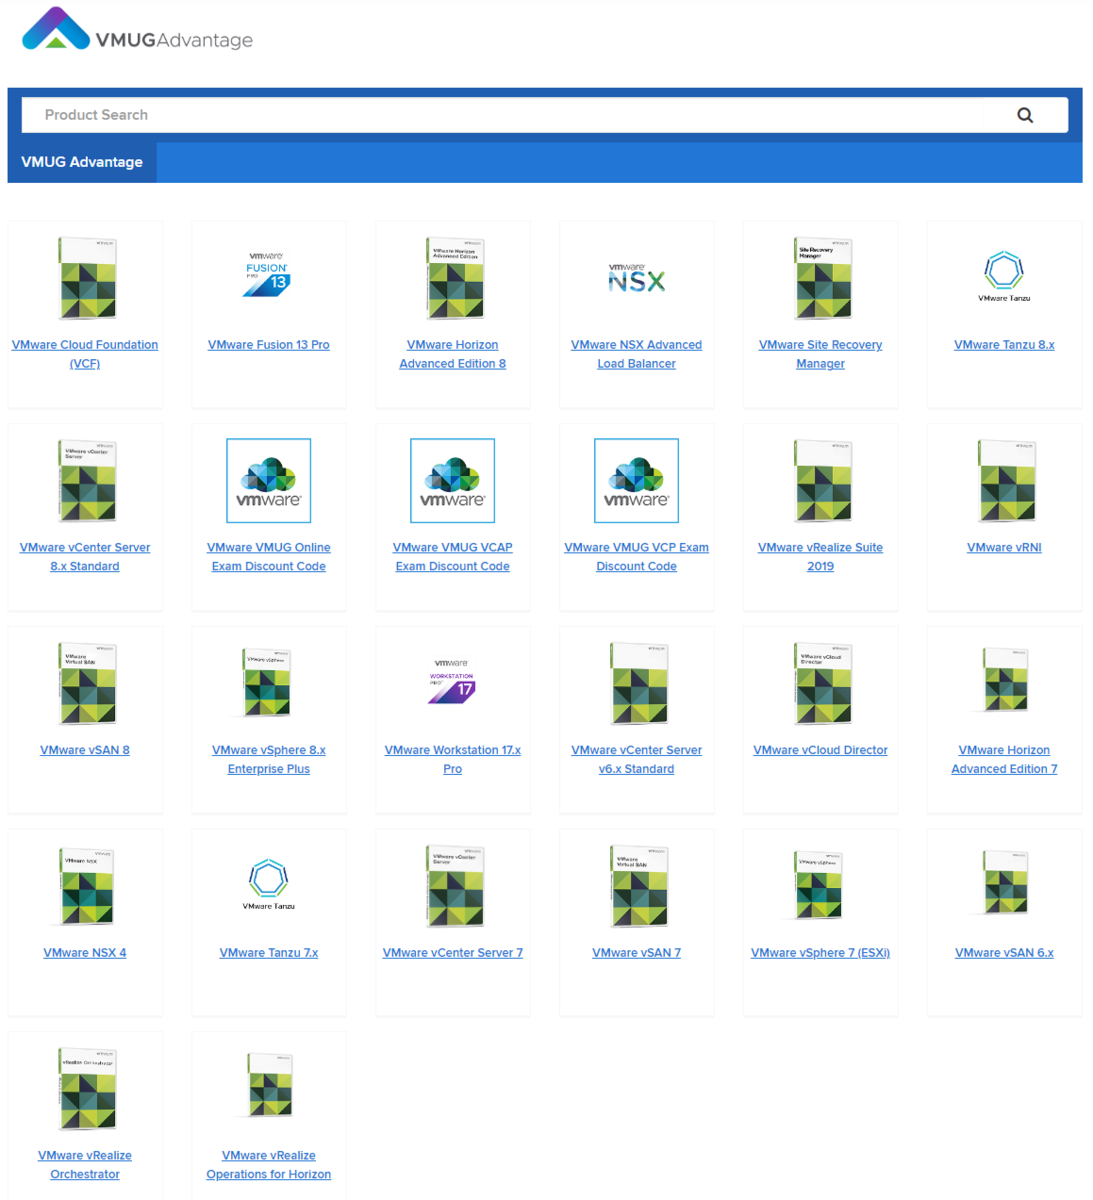Image resolution: width=1093 pixels, height=1200 pixels.
Task: Open VMUG VCP Exam Discount Code link
Action: (x=637, y=557)
